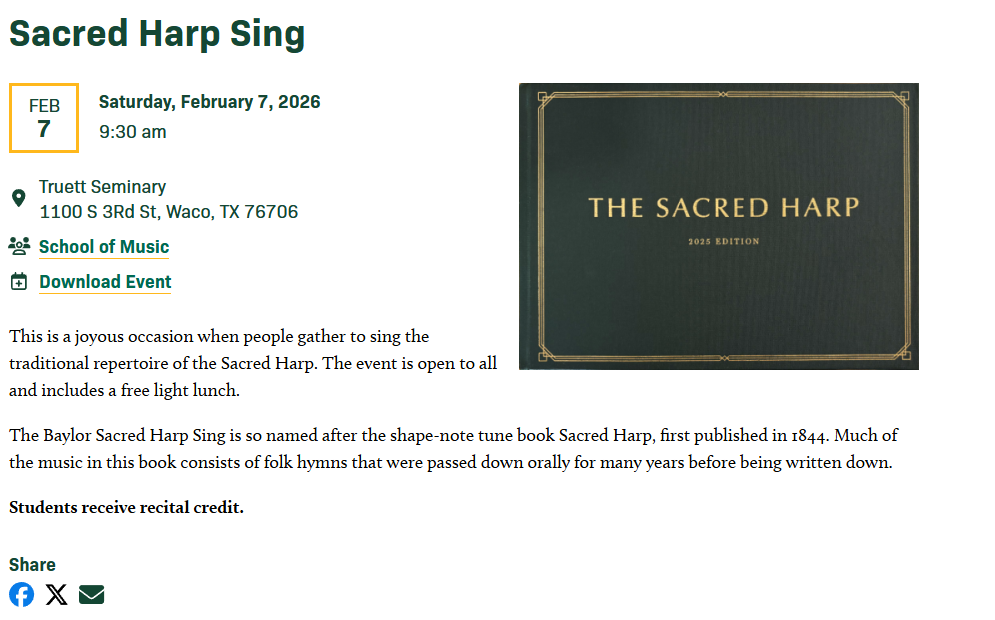
Task: Click the Download Event link
Action: (105, 282)
